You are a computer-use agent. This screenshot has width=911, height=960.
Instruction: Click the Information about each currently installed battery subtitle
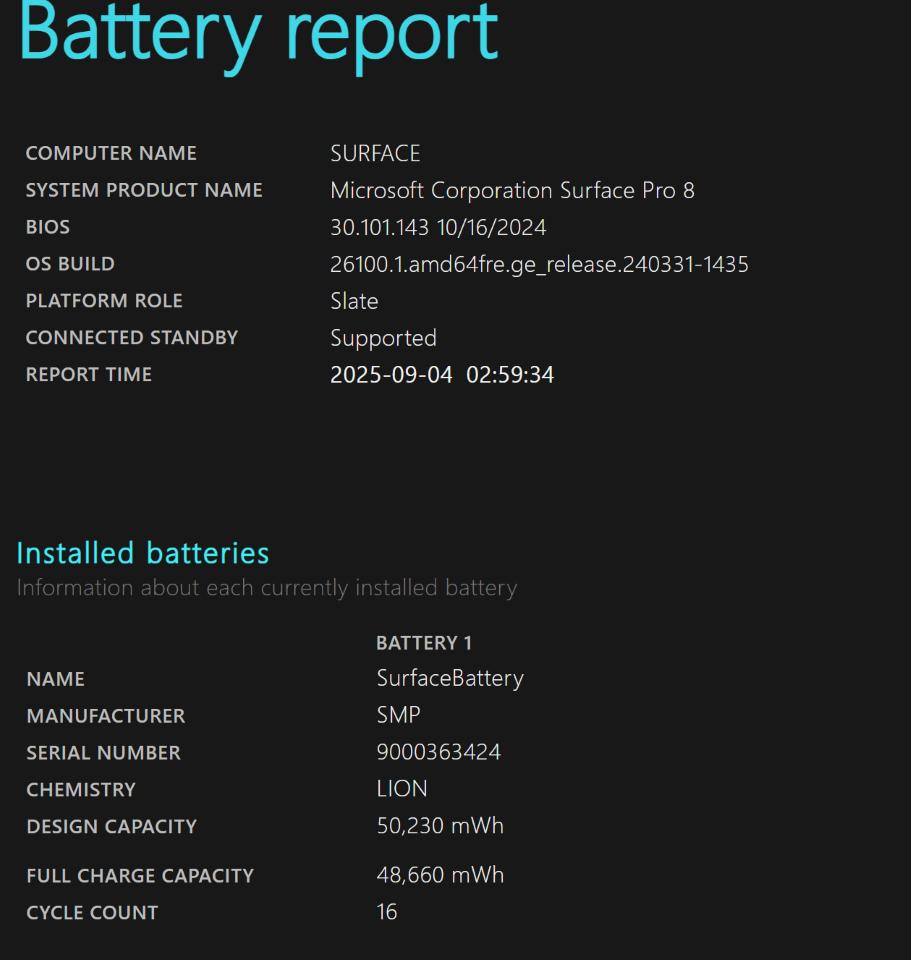(x=267, y=588)
